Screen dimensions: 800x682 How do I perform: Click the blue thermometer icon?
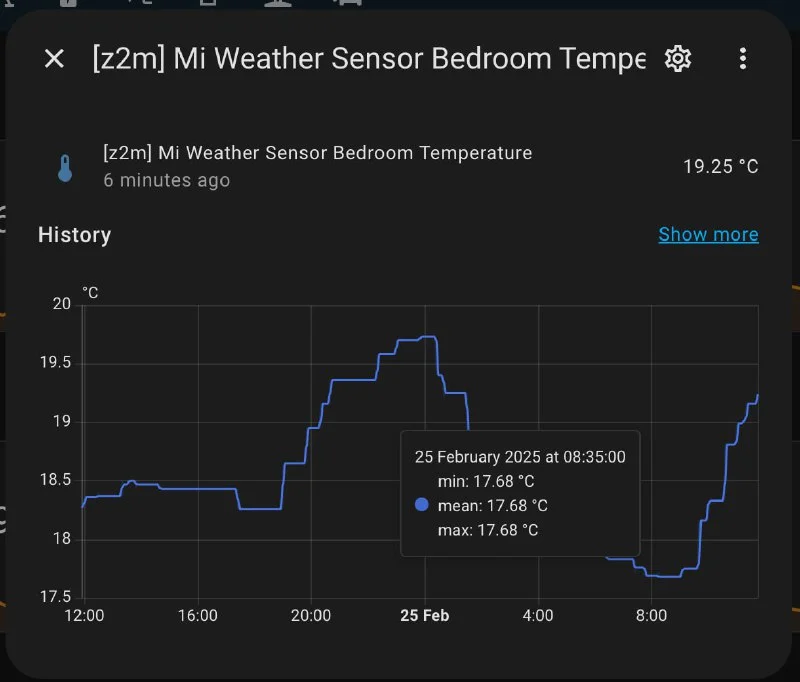click(x=65, y=167)
